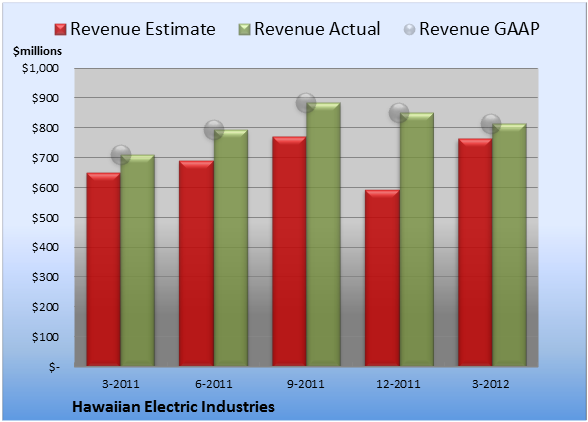Click the '$800' y-axis value

point(45,128)
